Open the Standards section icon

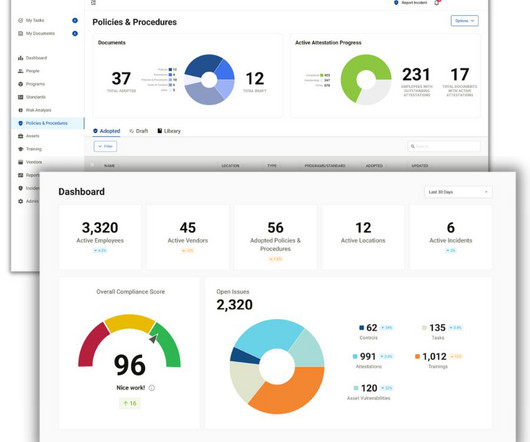[20, 97]
